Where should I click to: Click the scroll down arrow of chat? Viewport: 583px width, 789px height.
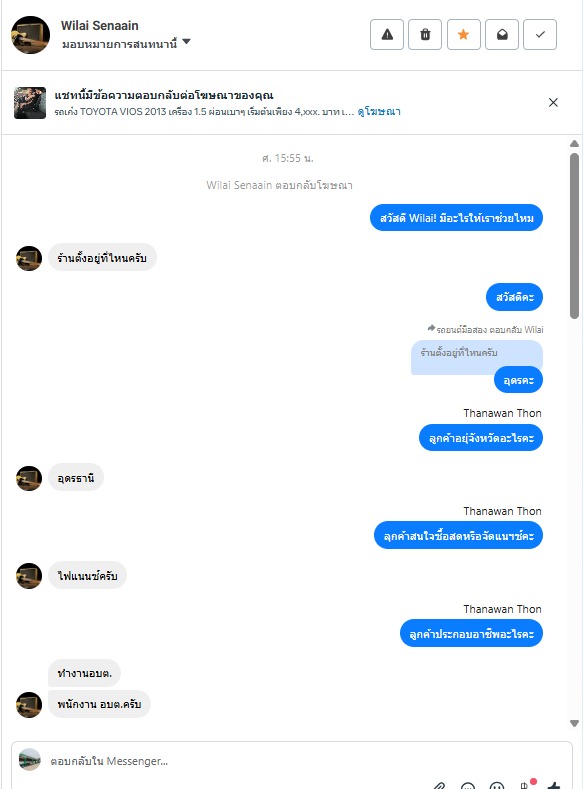(574, 724)
